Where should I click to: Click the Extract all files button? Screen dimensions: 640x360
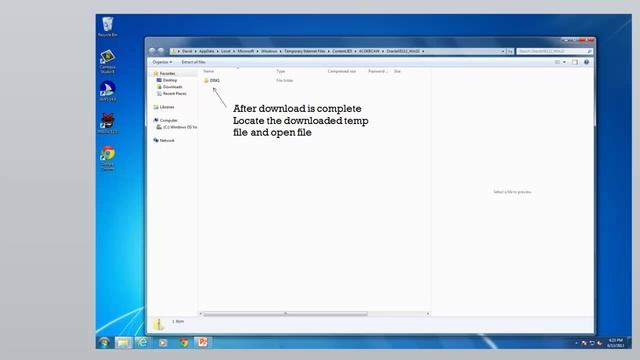click(x=193, y=62)
